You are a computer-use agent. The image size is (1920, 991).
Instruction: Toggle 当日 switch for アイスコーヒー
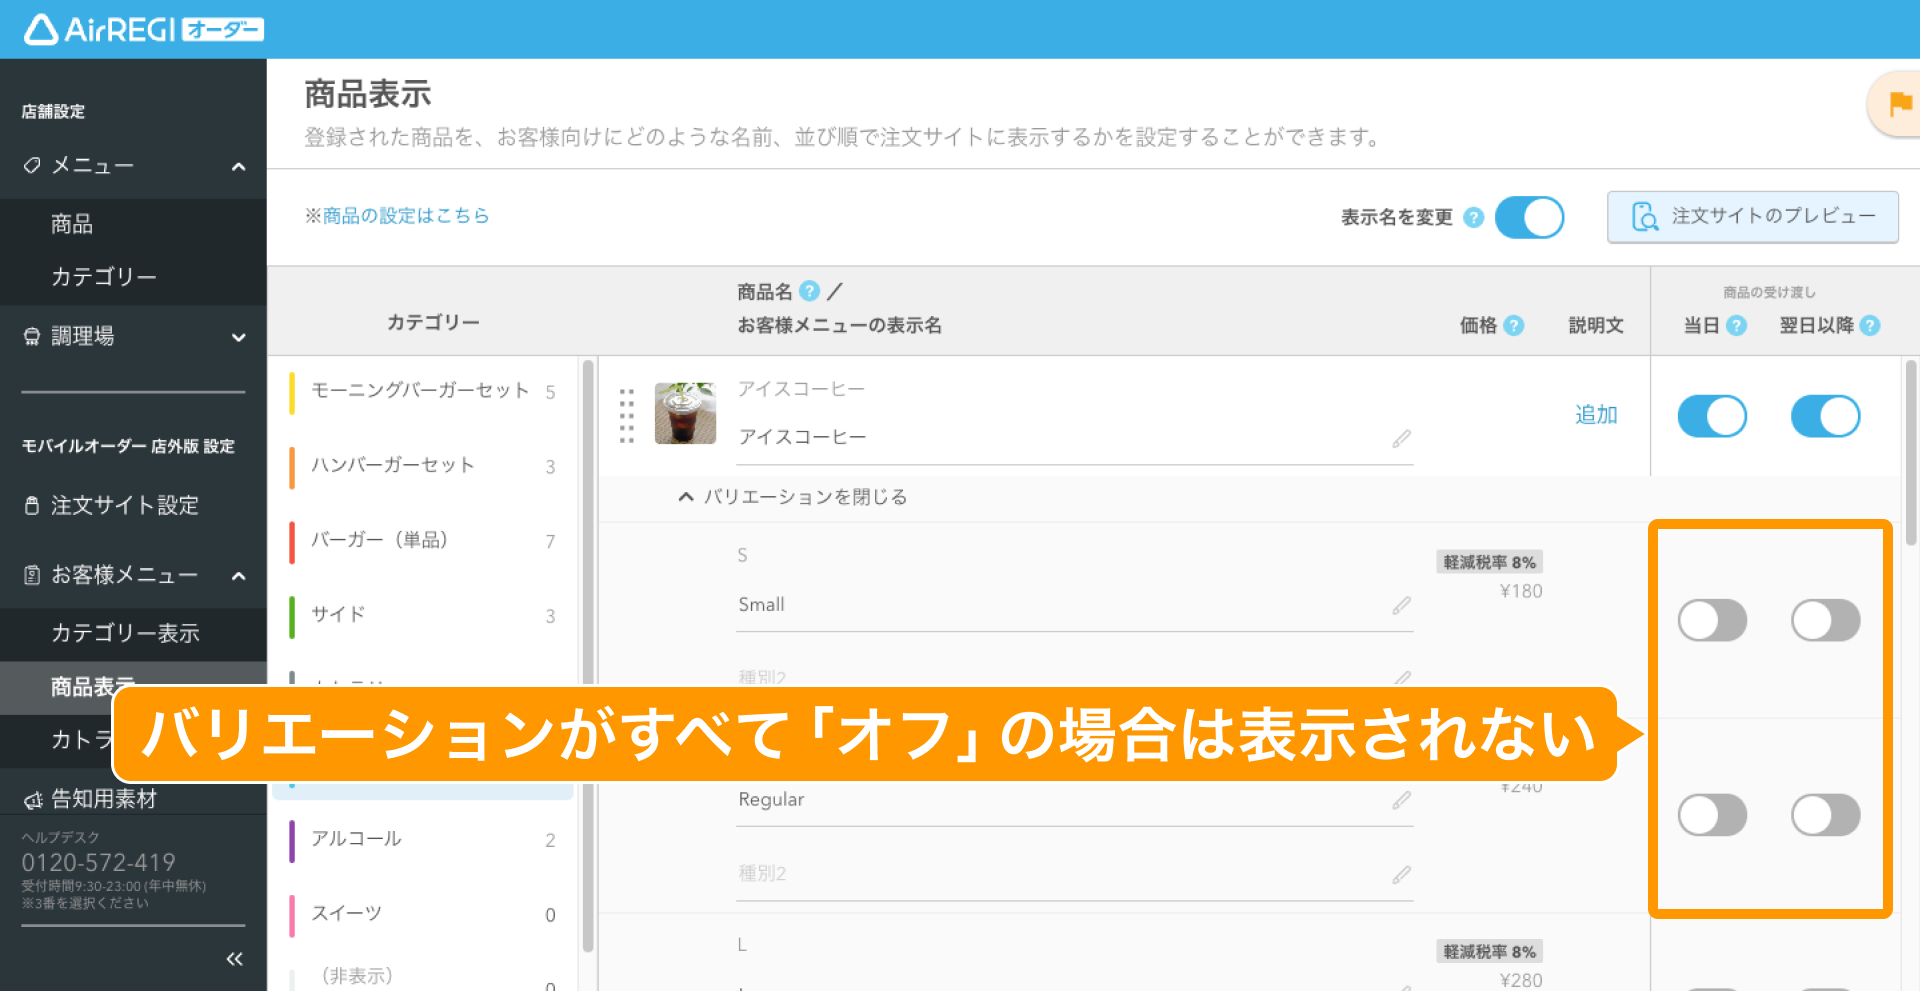tap(1712, 416)
